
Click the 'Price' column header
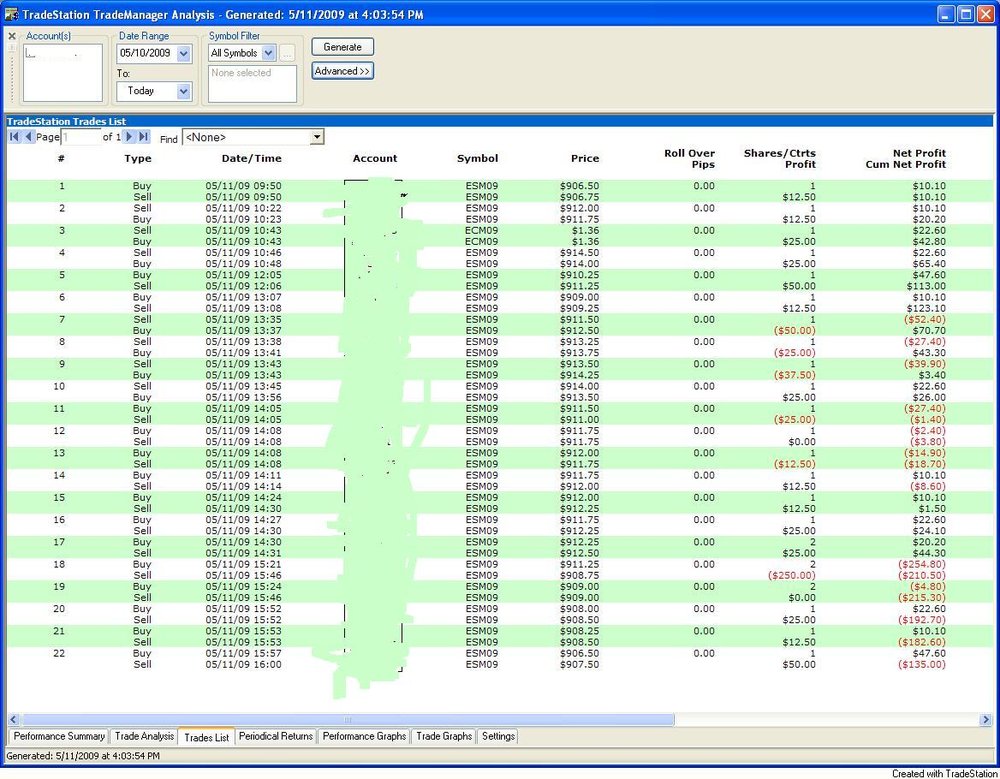coord(585,159)
